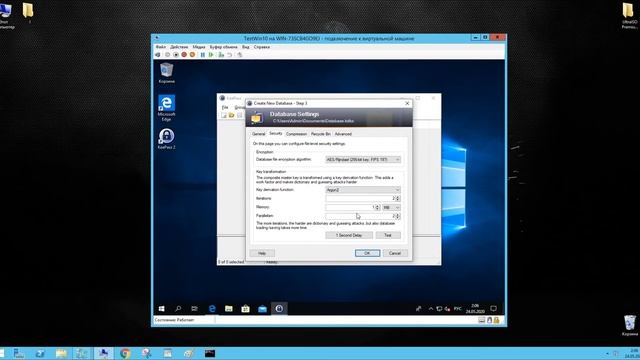
Task: Open Hyper-V Буфер обмена menu
Action: point(223,47)
